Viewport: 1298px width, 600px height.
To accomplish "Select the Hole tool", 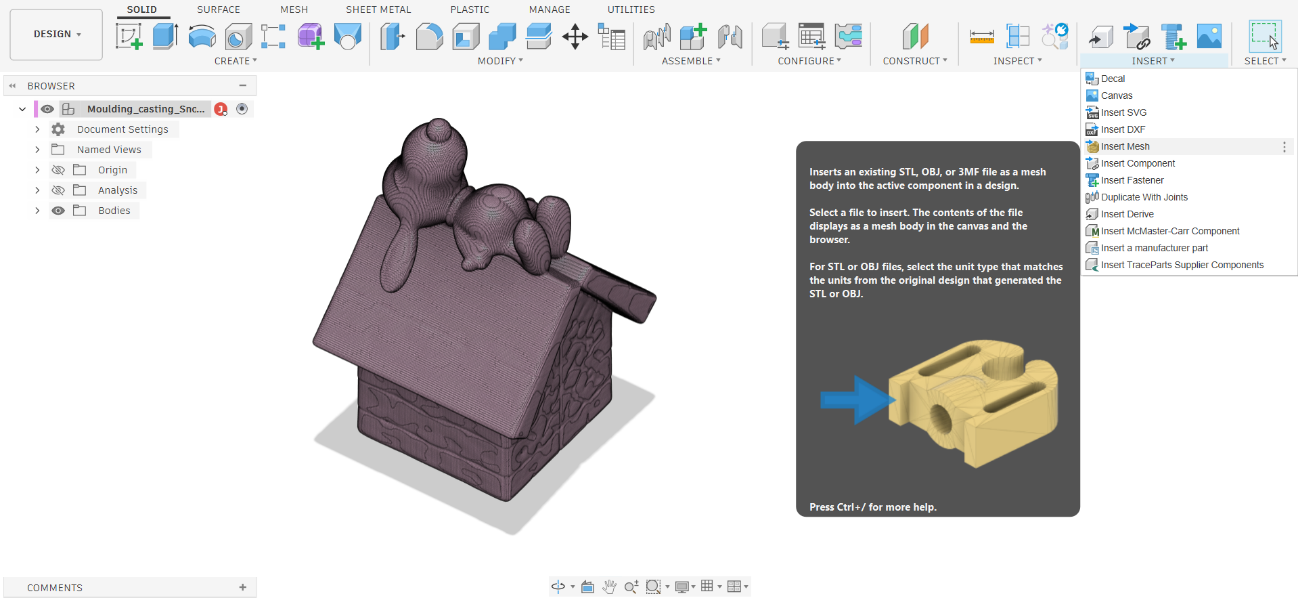I will coord(237,38).
